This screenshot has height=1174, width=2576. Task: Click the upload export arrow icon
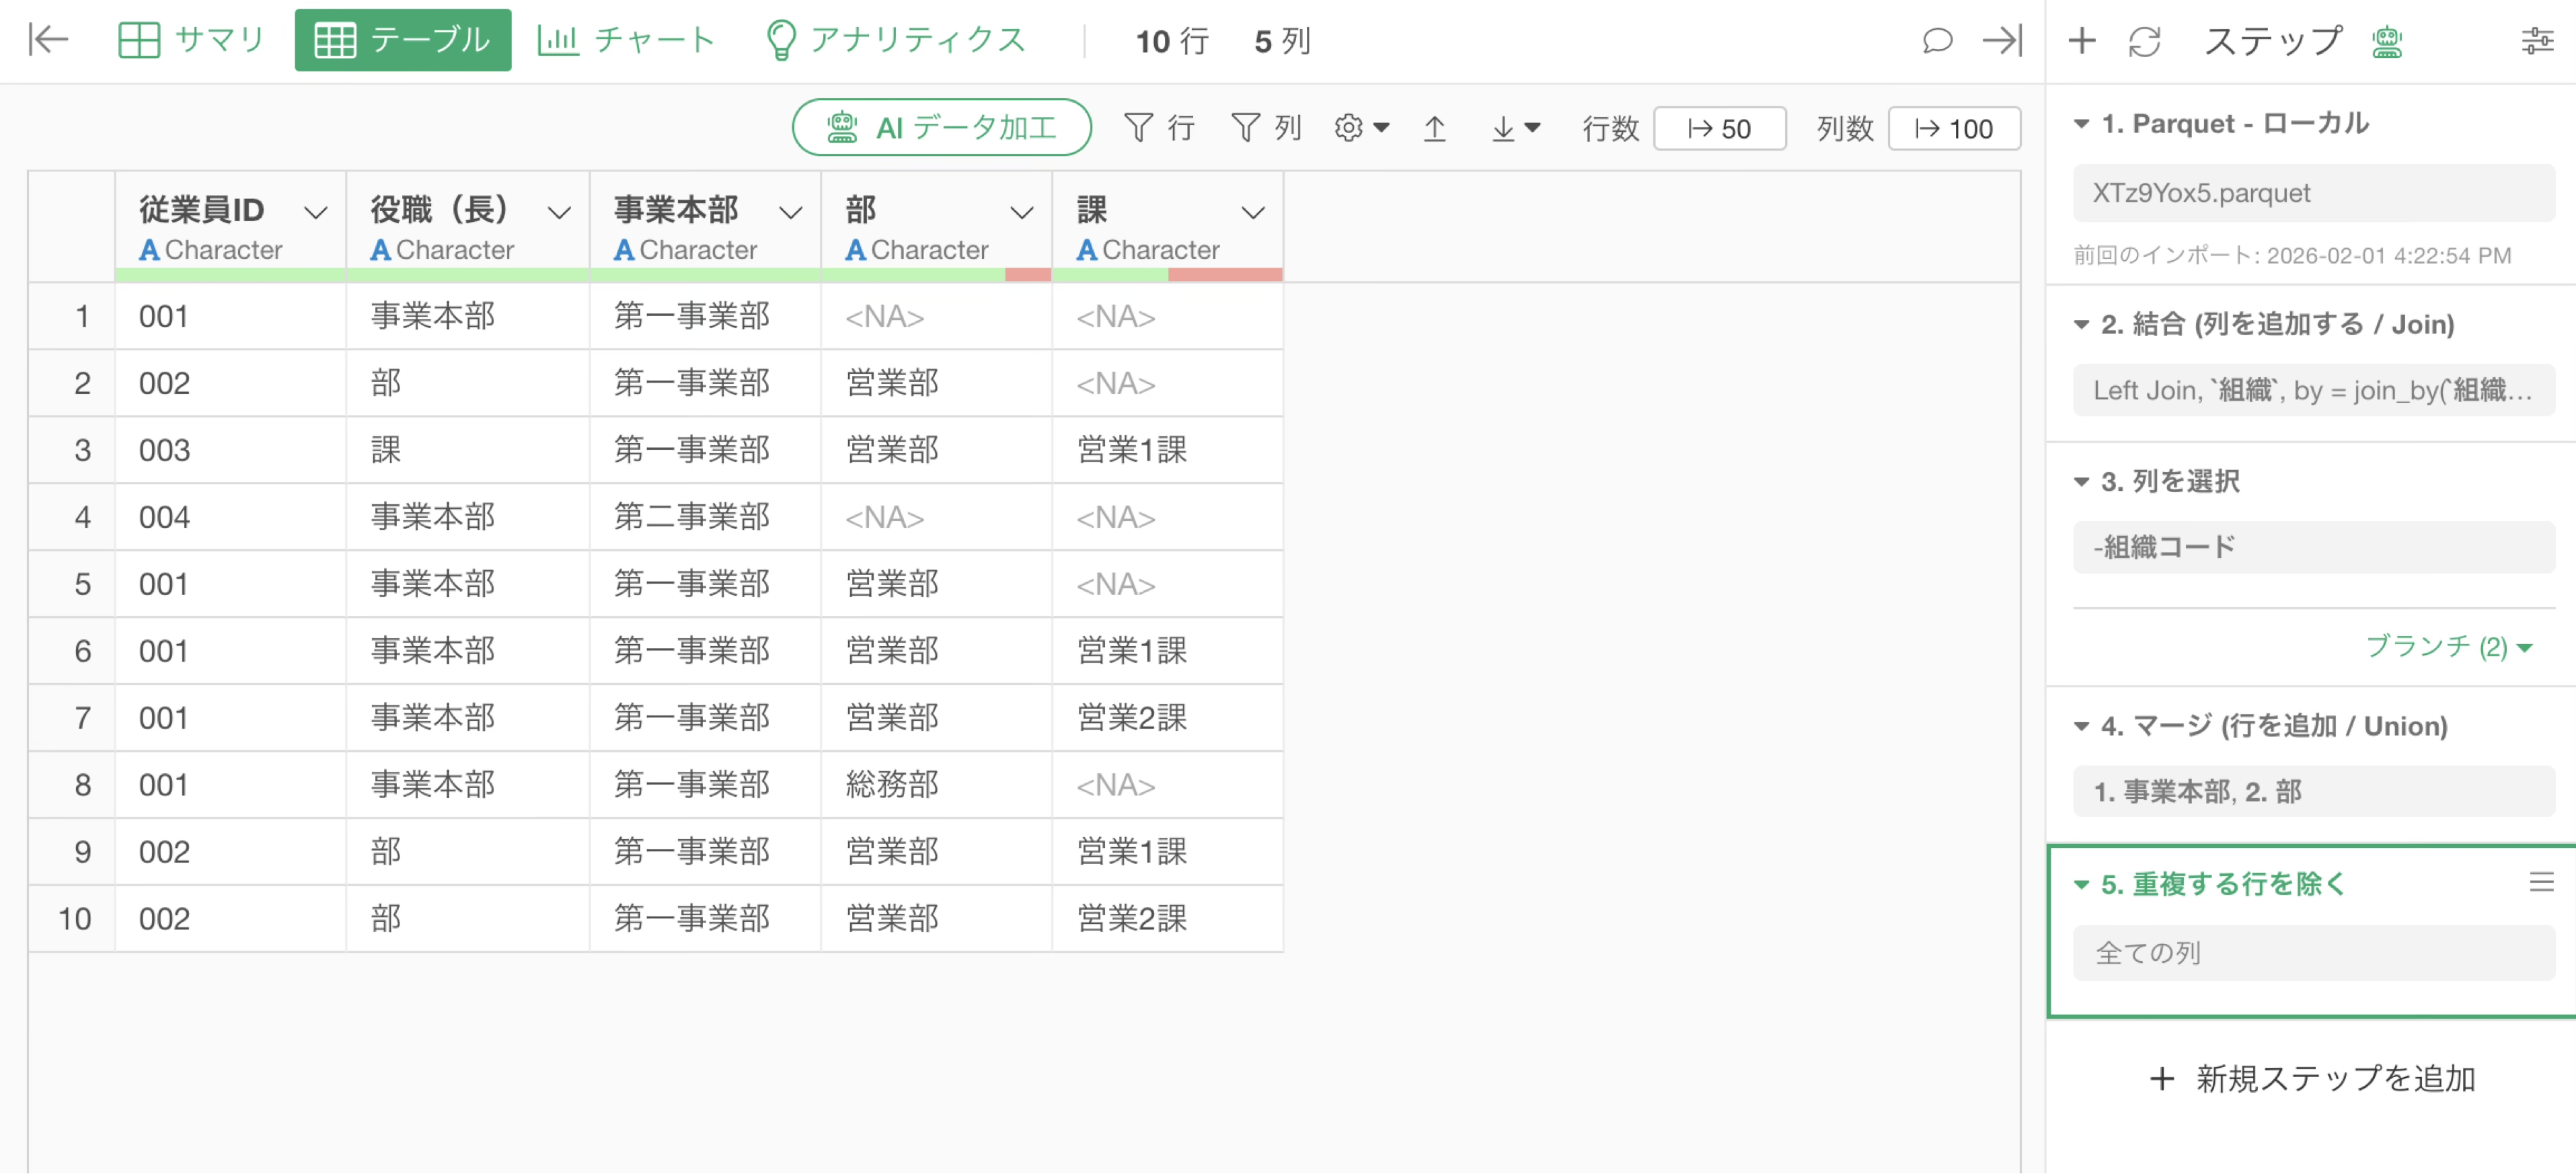[x=1434, y=128]
